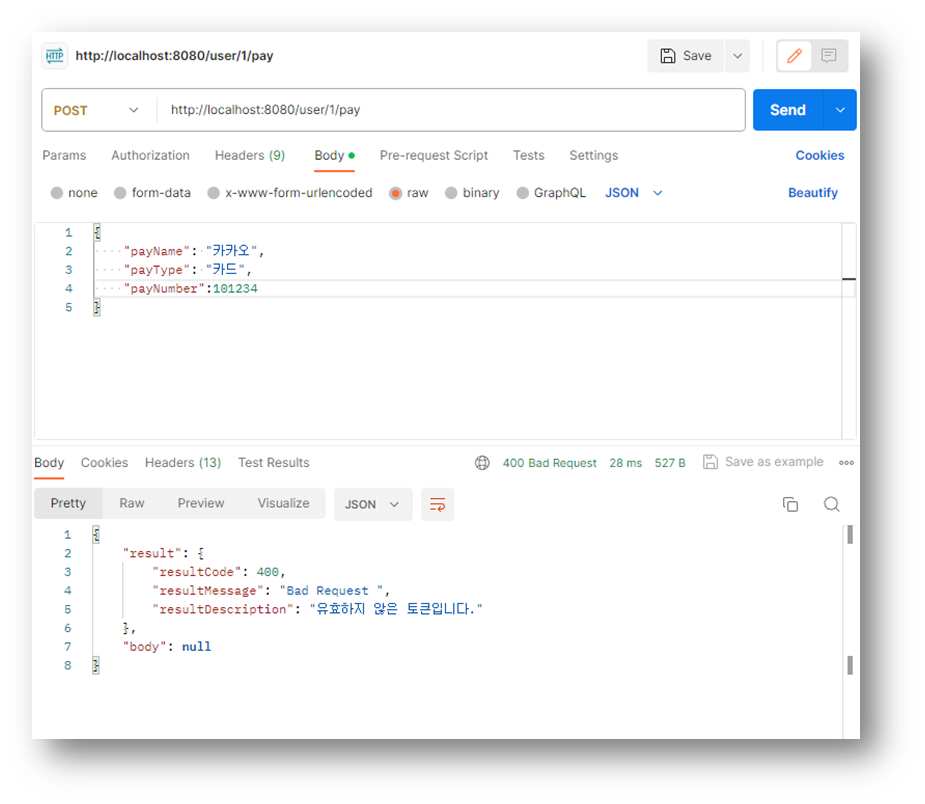Toggle the line wrap icon
This screenshot has height=804, width=925.
tap(437, 505)
